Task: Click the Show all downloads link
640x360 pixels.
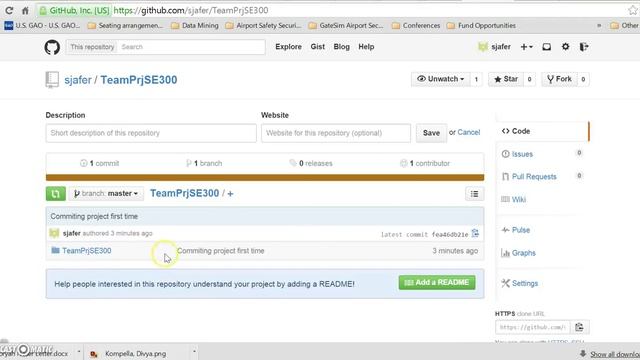Action: [x=615, y=354]
